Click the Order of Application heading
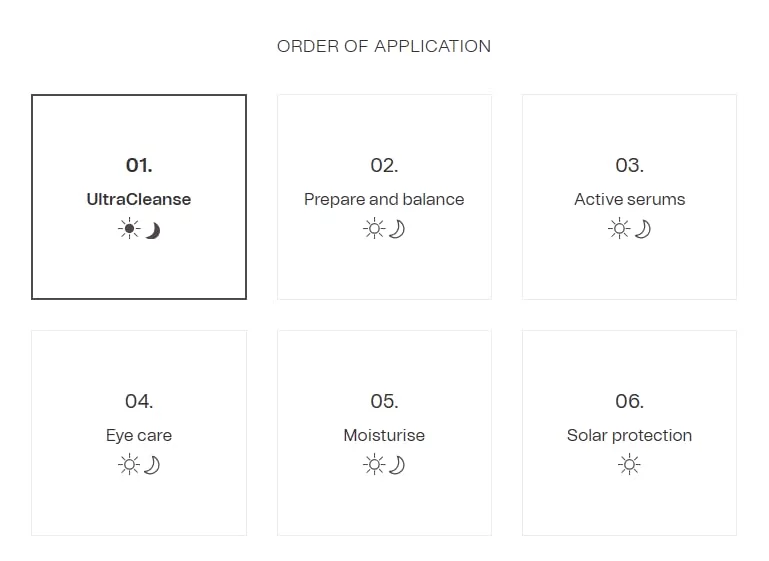 click(x=384, y=46)
